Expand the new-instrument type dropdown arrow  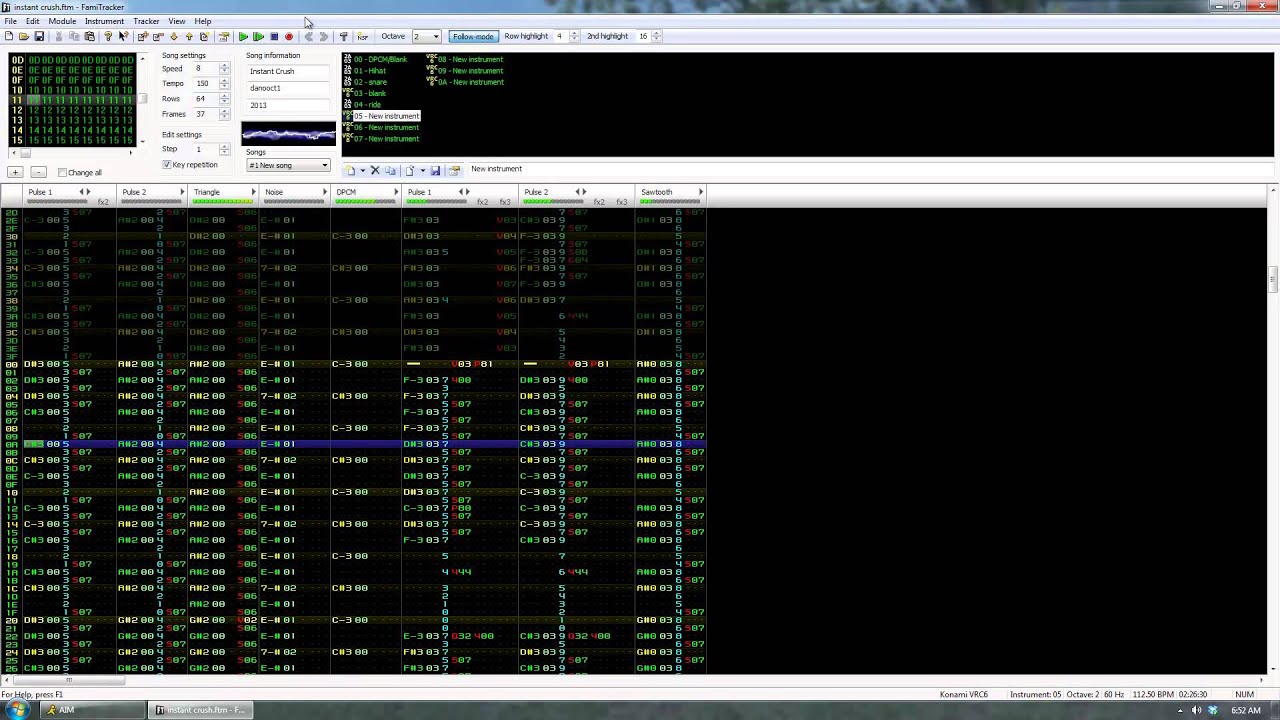pyautogui.click(x=362, y=170)
